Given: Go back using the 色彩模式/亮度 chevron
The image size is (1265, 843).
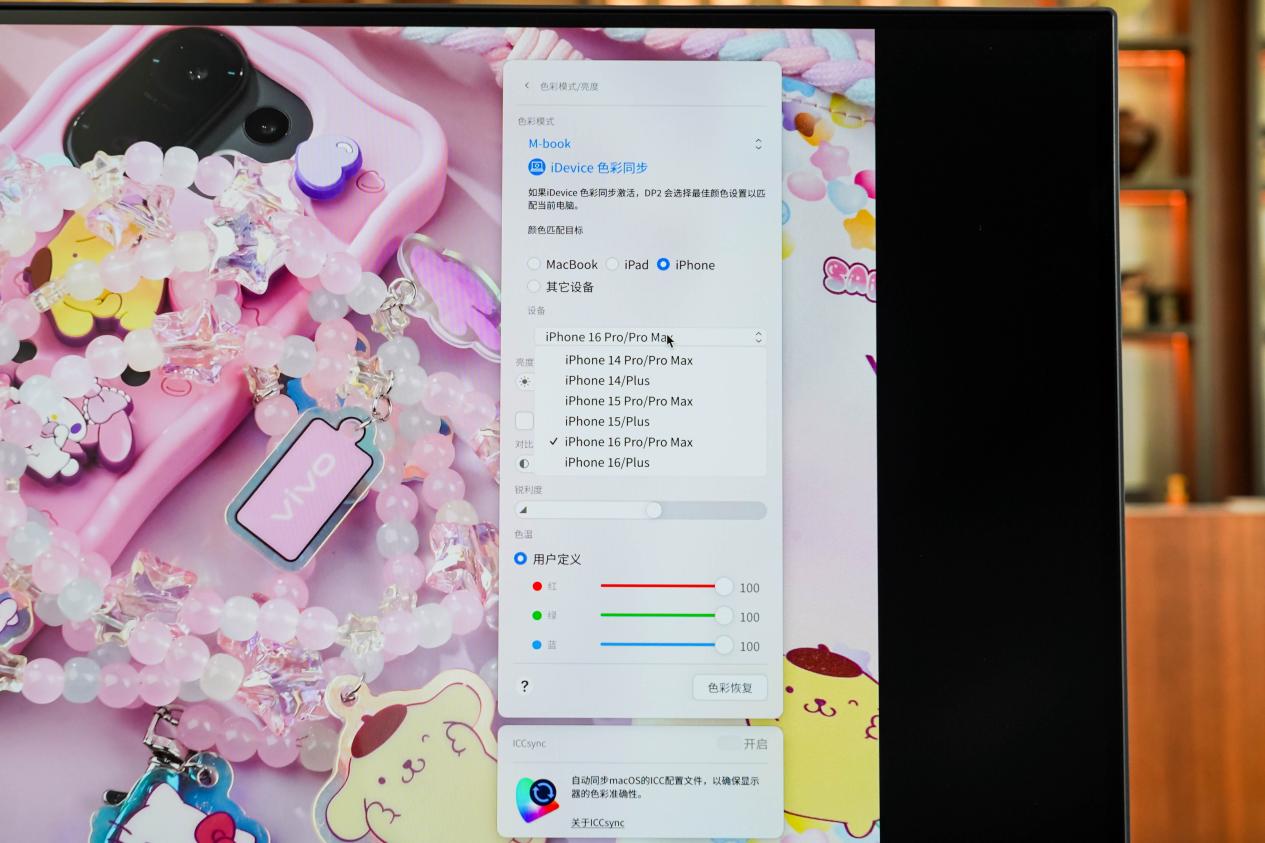Looking at the screenshot, I should point(527,86).
